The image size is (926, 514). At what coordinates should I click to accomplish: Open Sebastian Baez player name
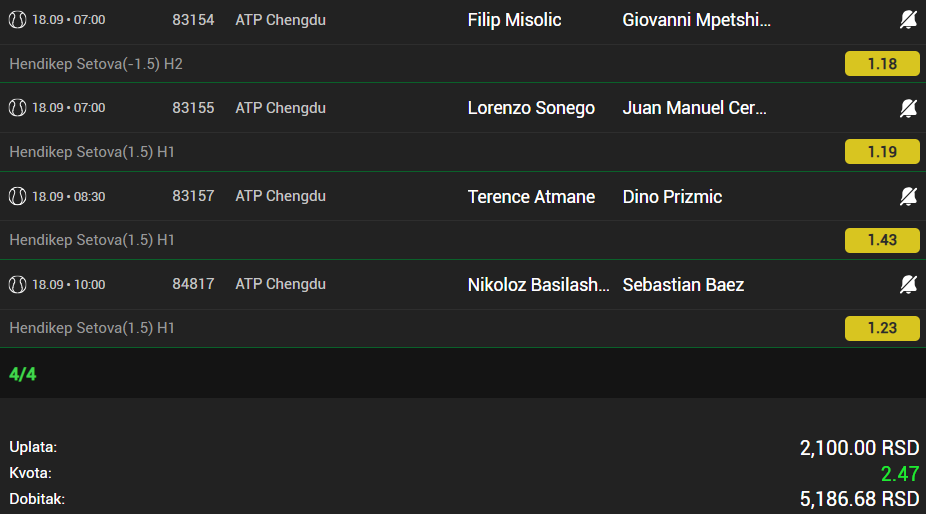point(683,285)
